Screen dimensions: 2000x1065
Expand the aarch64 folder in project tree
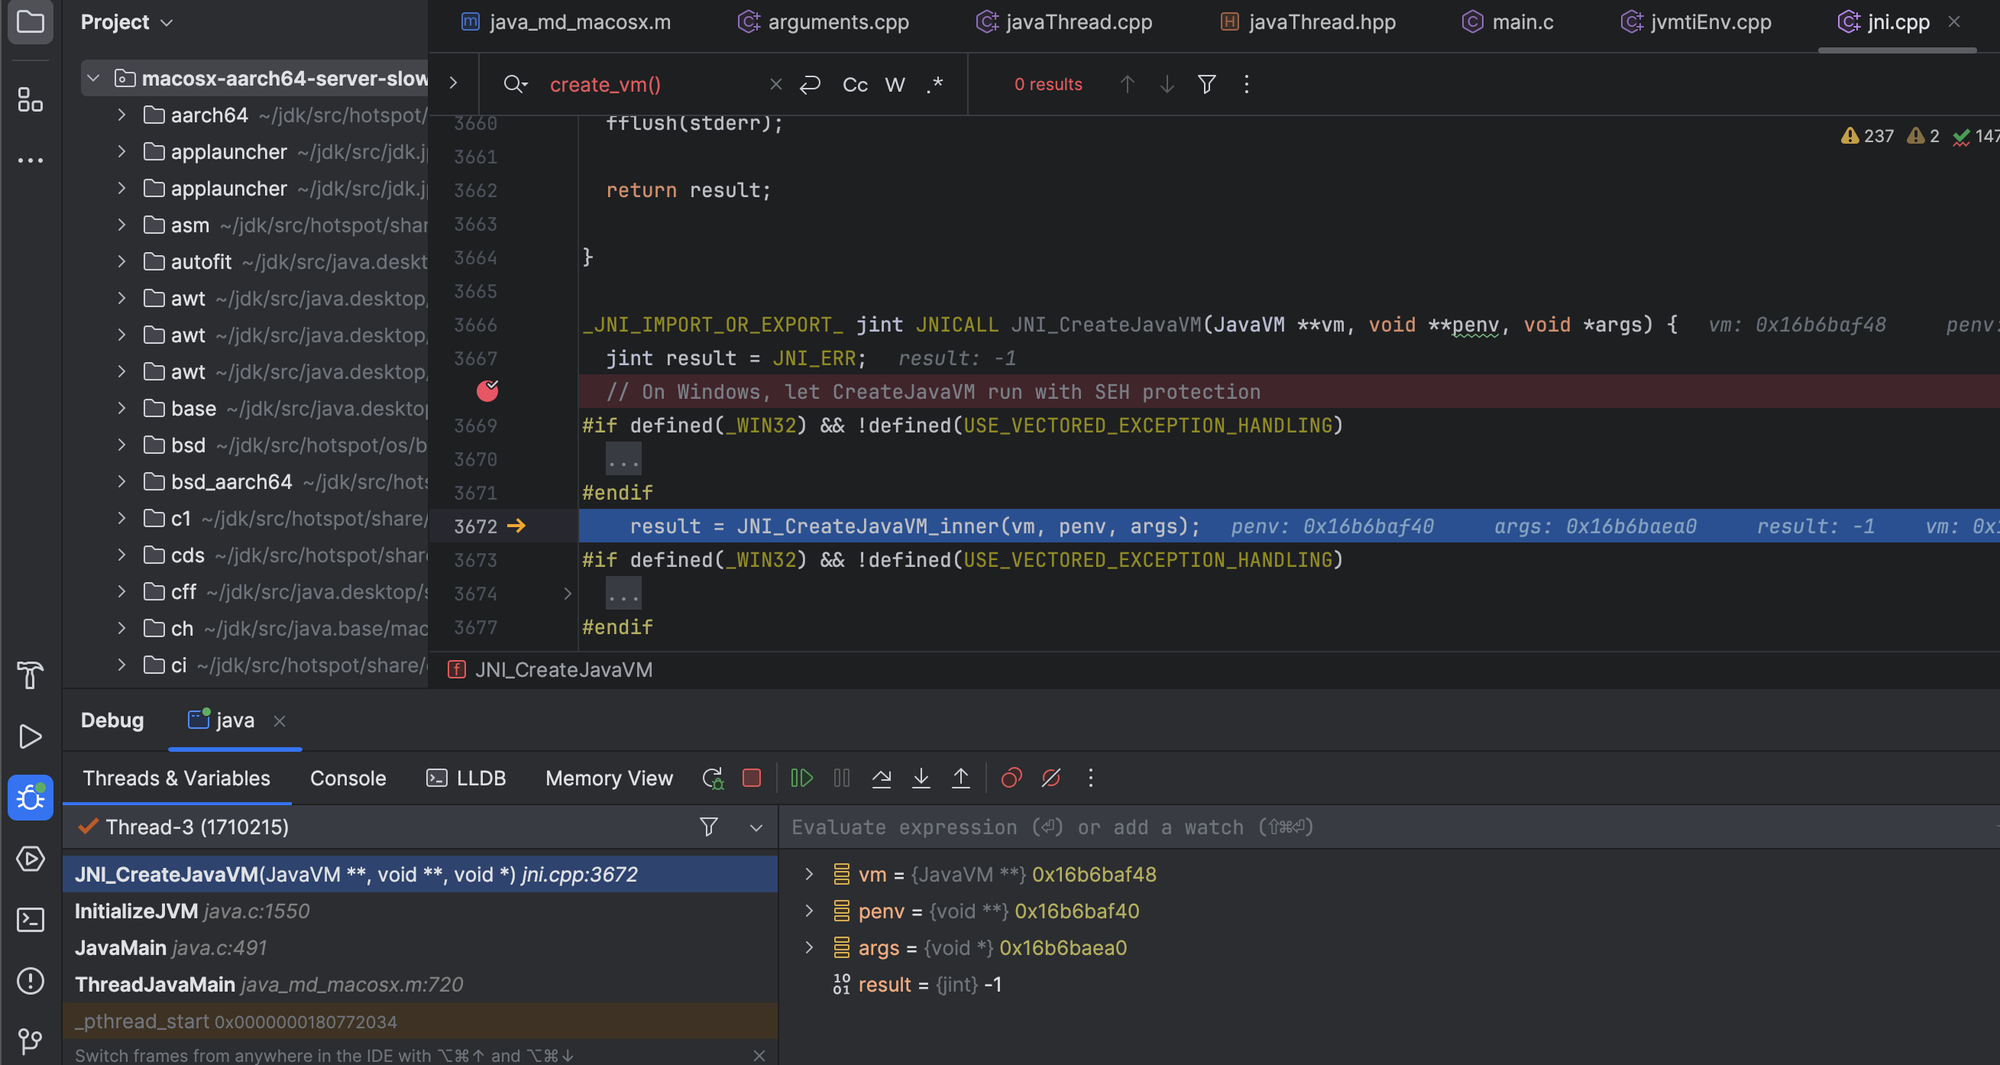point(121,115)
